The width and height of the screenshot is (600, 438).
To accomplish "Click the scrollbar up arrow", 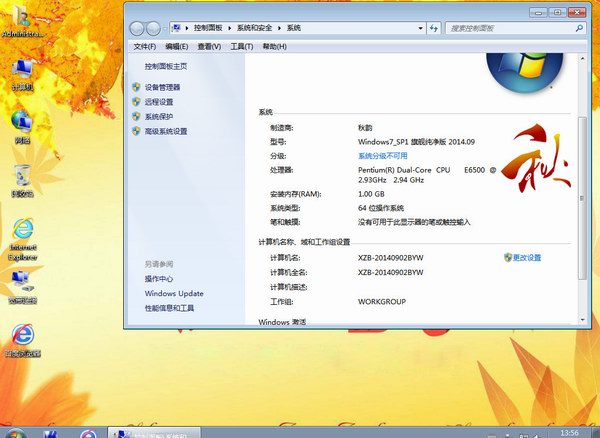I will (x=582, y=59).
